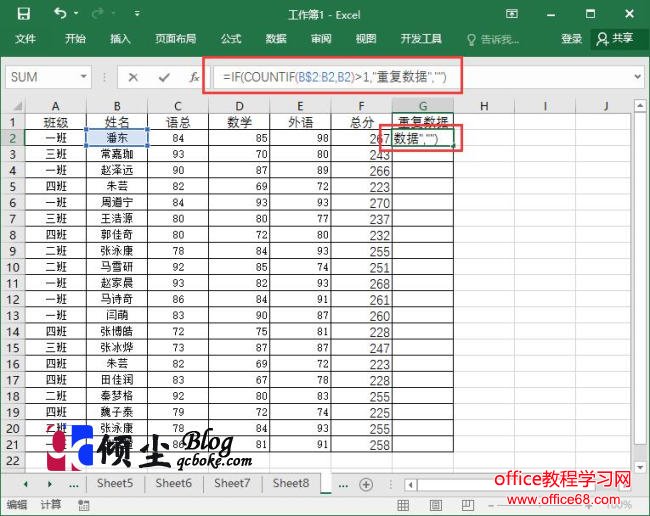Click the Save icon in quick access toolbar
Viewport: 650px width, 516px height.
pyautogui.click(x=24, y=14)
